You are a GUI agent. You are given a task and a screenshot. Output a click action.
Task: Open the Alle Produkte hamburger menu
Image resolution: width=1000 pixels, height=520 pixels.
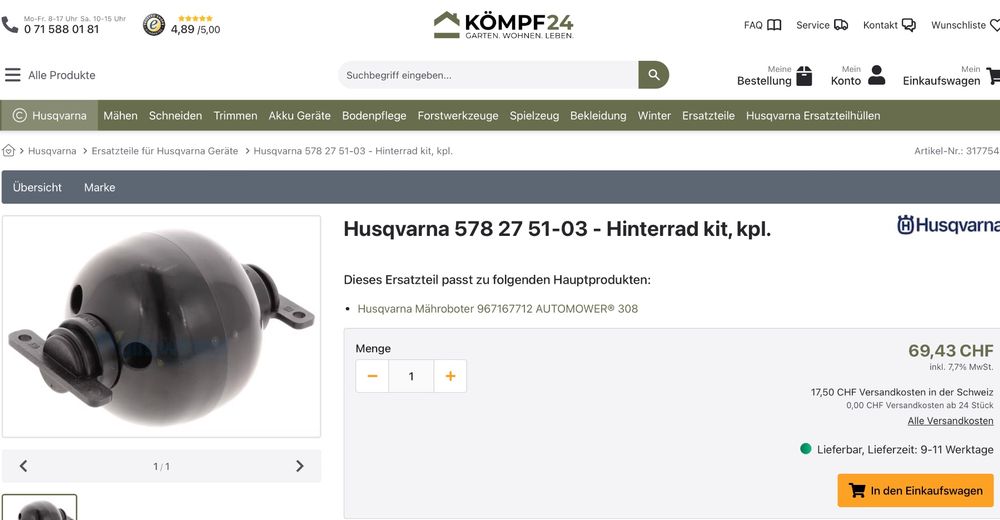click(x=13, y=75)
